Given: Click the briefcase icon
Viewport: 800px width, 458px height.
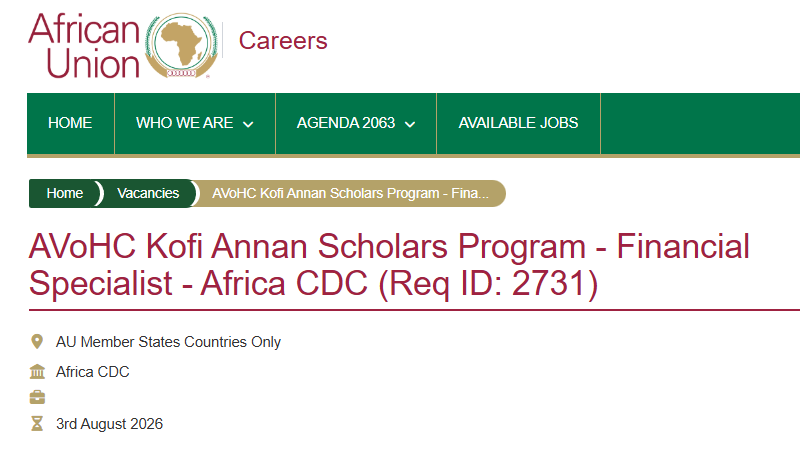Looking at the screenshot, I should click(37, 397).
